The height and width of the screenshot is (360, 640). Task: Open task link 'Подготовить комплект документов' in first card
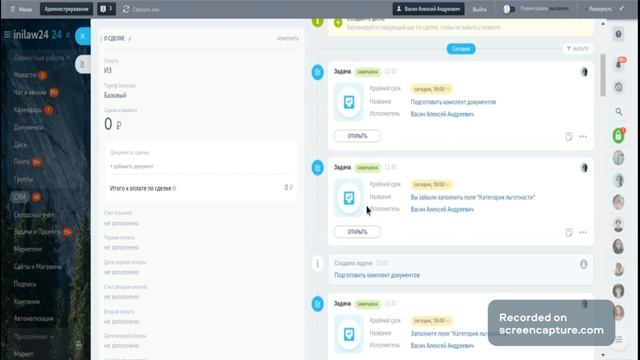[453, 102]
